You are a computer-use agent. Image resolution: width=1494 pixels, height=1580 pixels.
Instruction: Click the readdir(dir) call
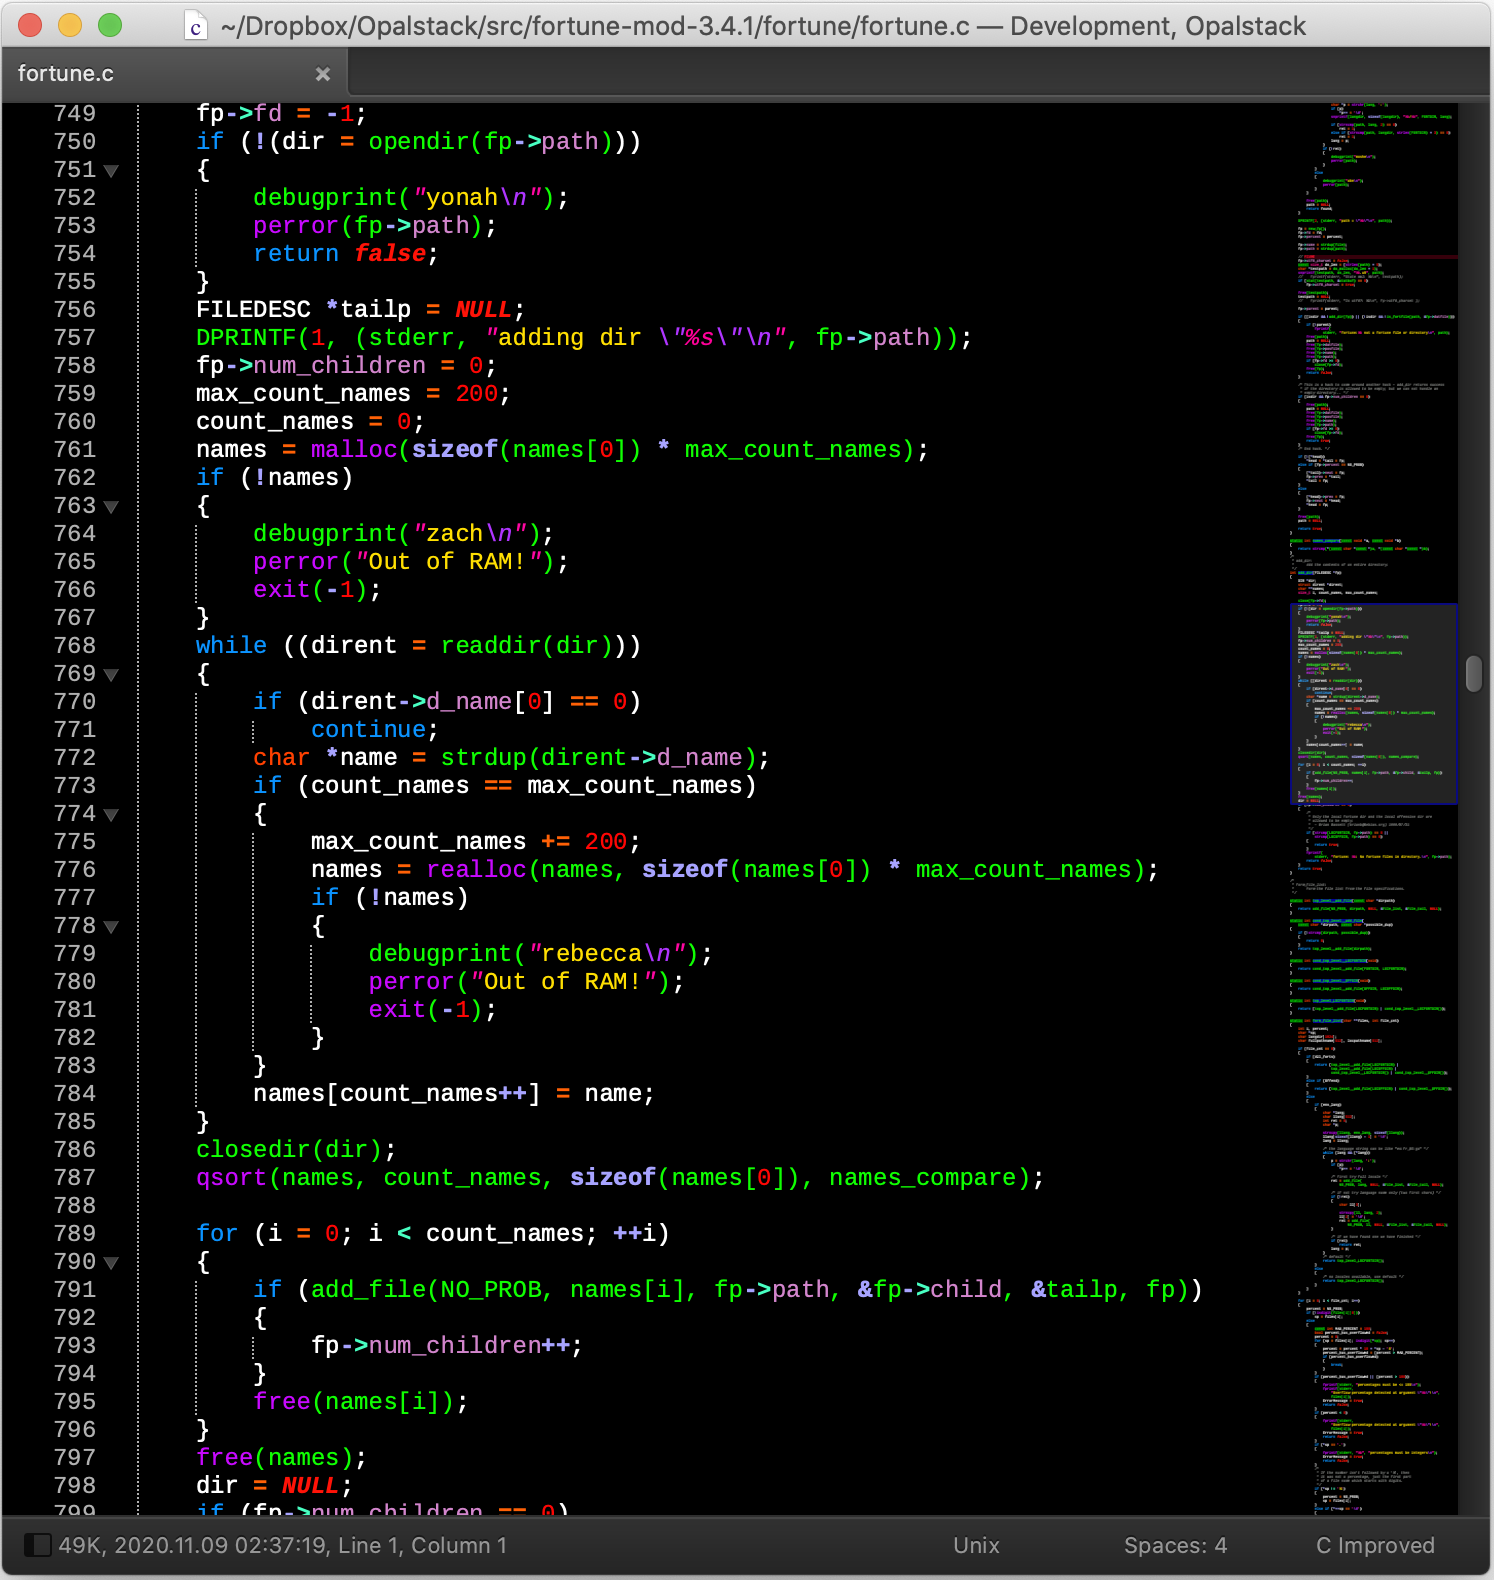click(x=526, y=646)
